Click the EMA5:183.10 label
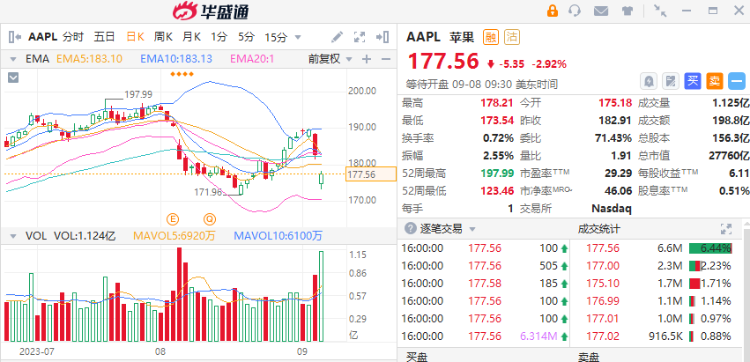The width and height of the screenshot is (750, 362). 89,59
